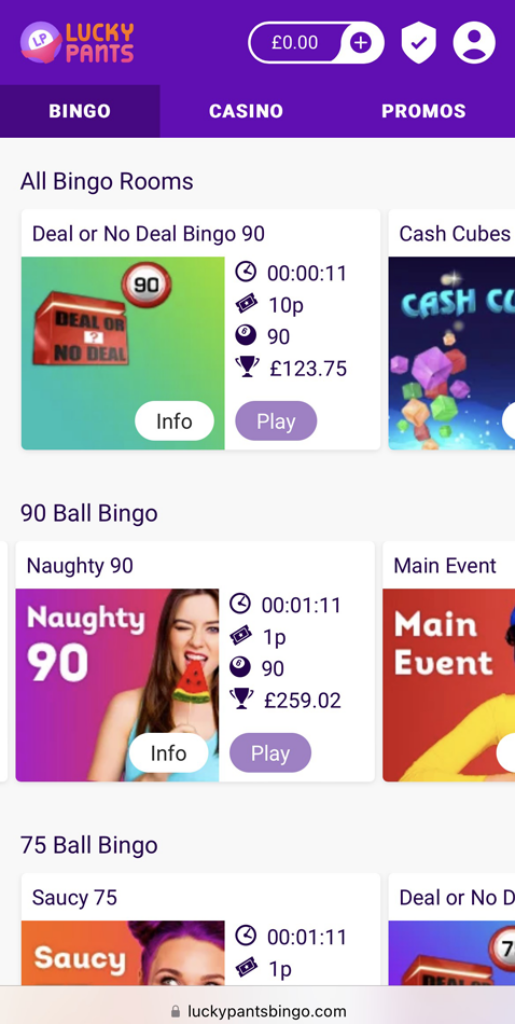The image size is (515, 1024).
Task: Show Info for Naughty 90 room
Action: pos(168,753)
